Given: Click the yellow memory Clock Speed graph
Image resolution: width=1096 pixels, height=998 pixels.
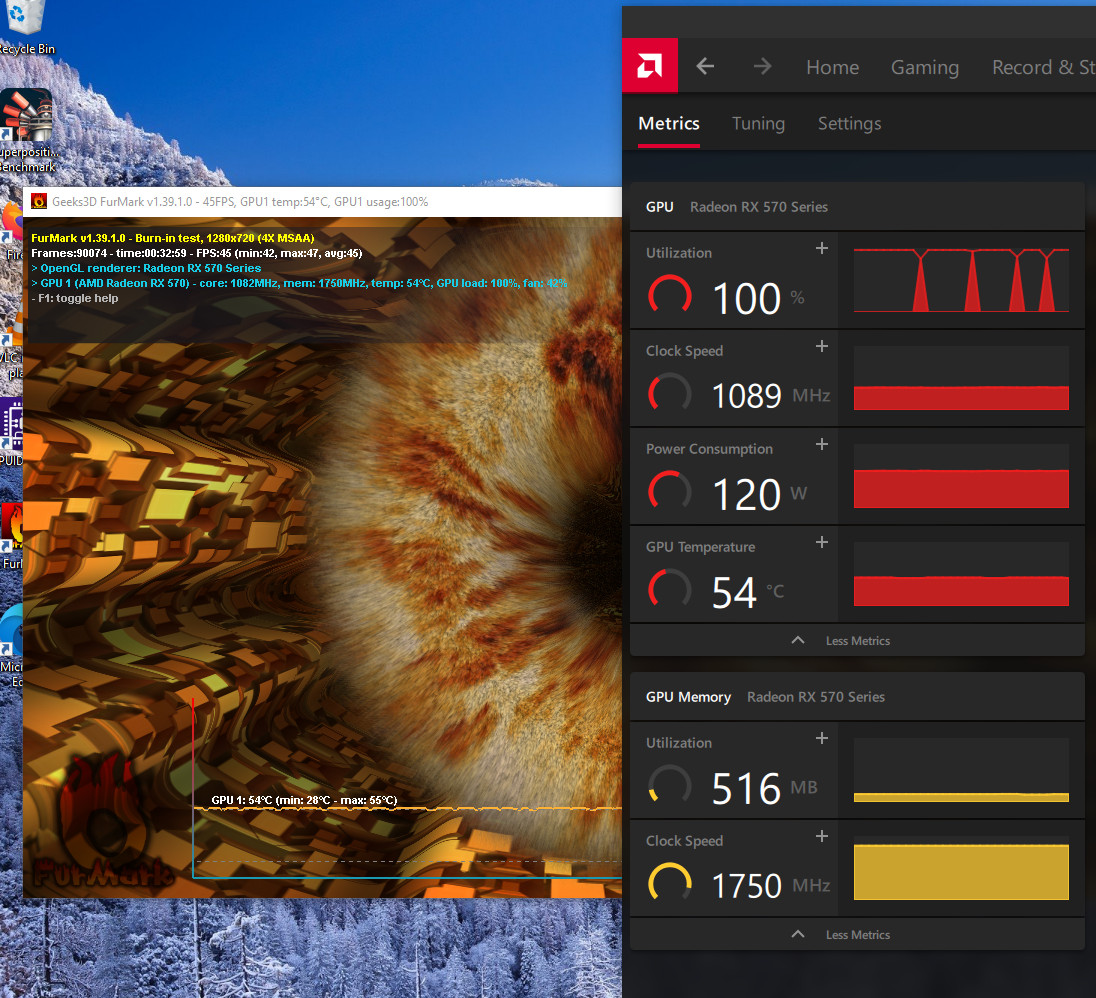Looking at the screenshot, I should point(961,868).
